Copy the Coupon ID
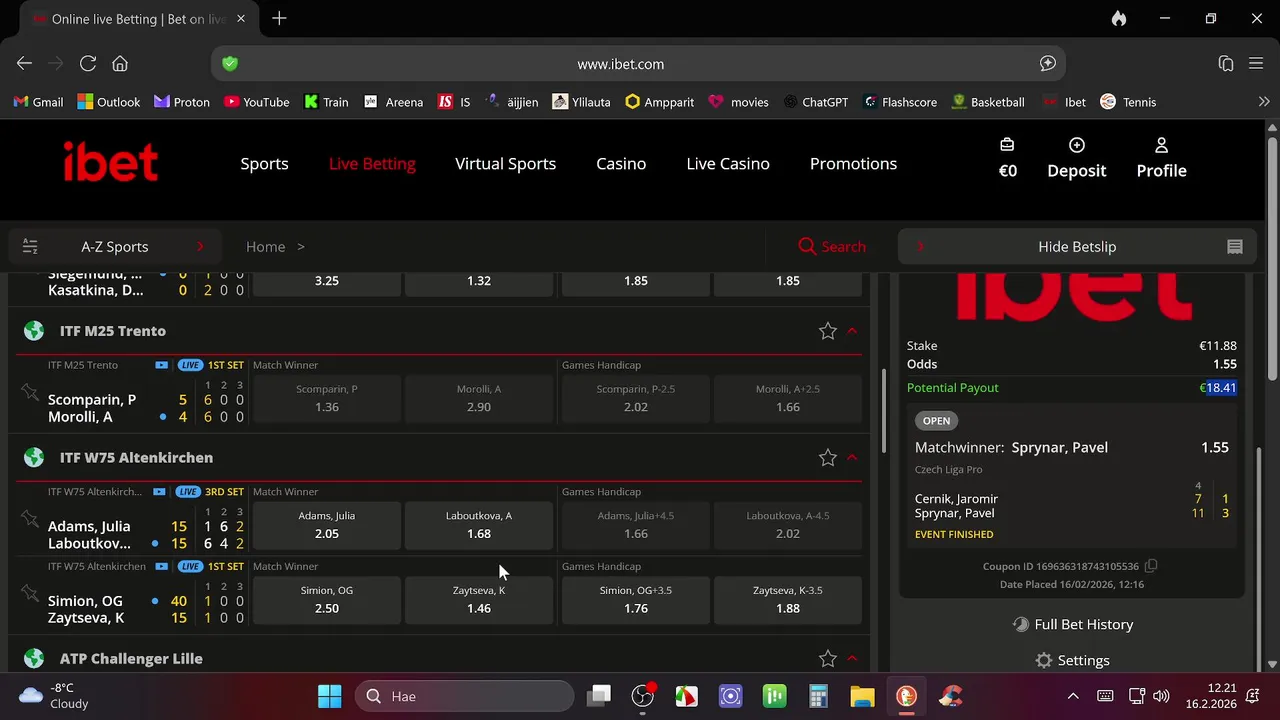 (x=1151, y=566)
